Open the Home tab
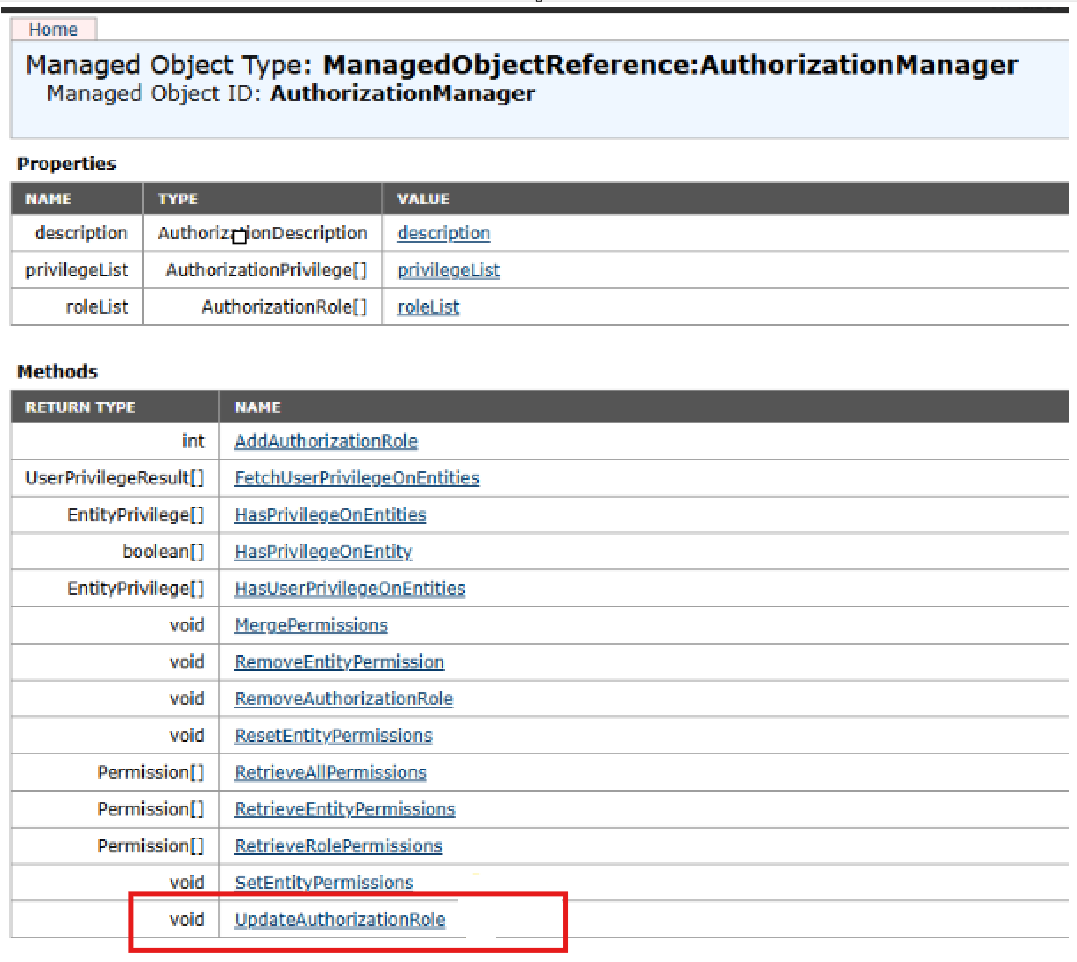Image resolution: width=1077 pixels, height=962 pixels. [x=53, y=29]
